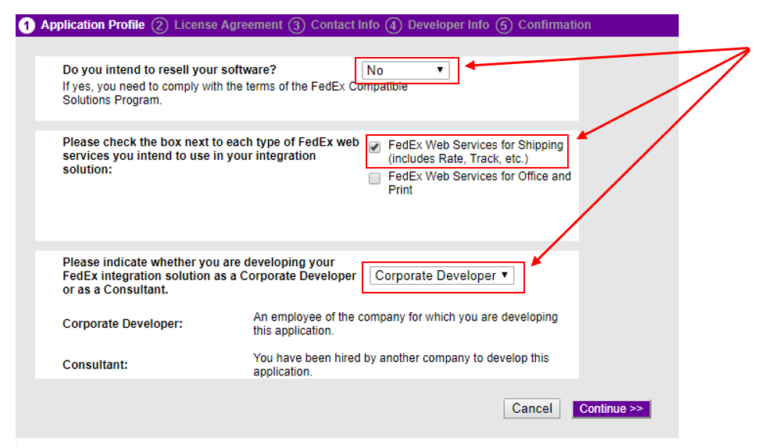Open the resell software dropdown showing No

tap(406, 70)
